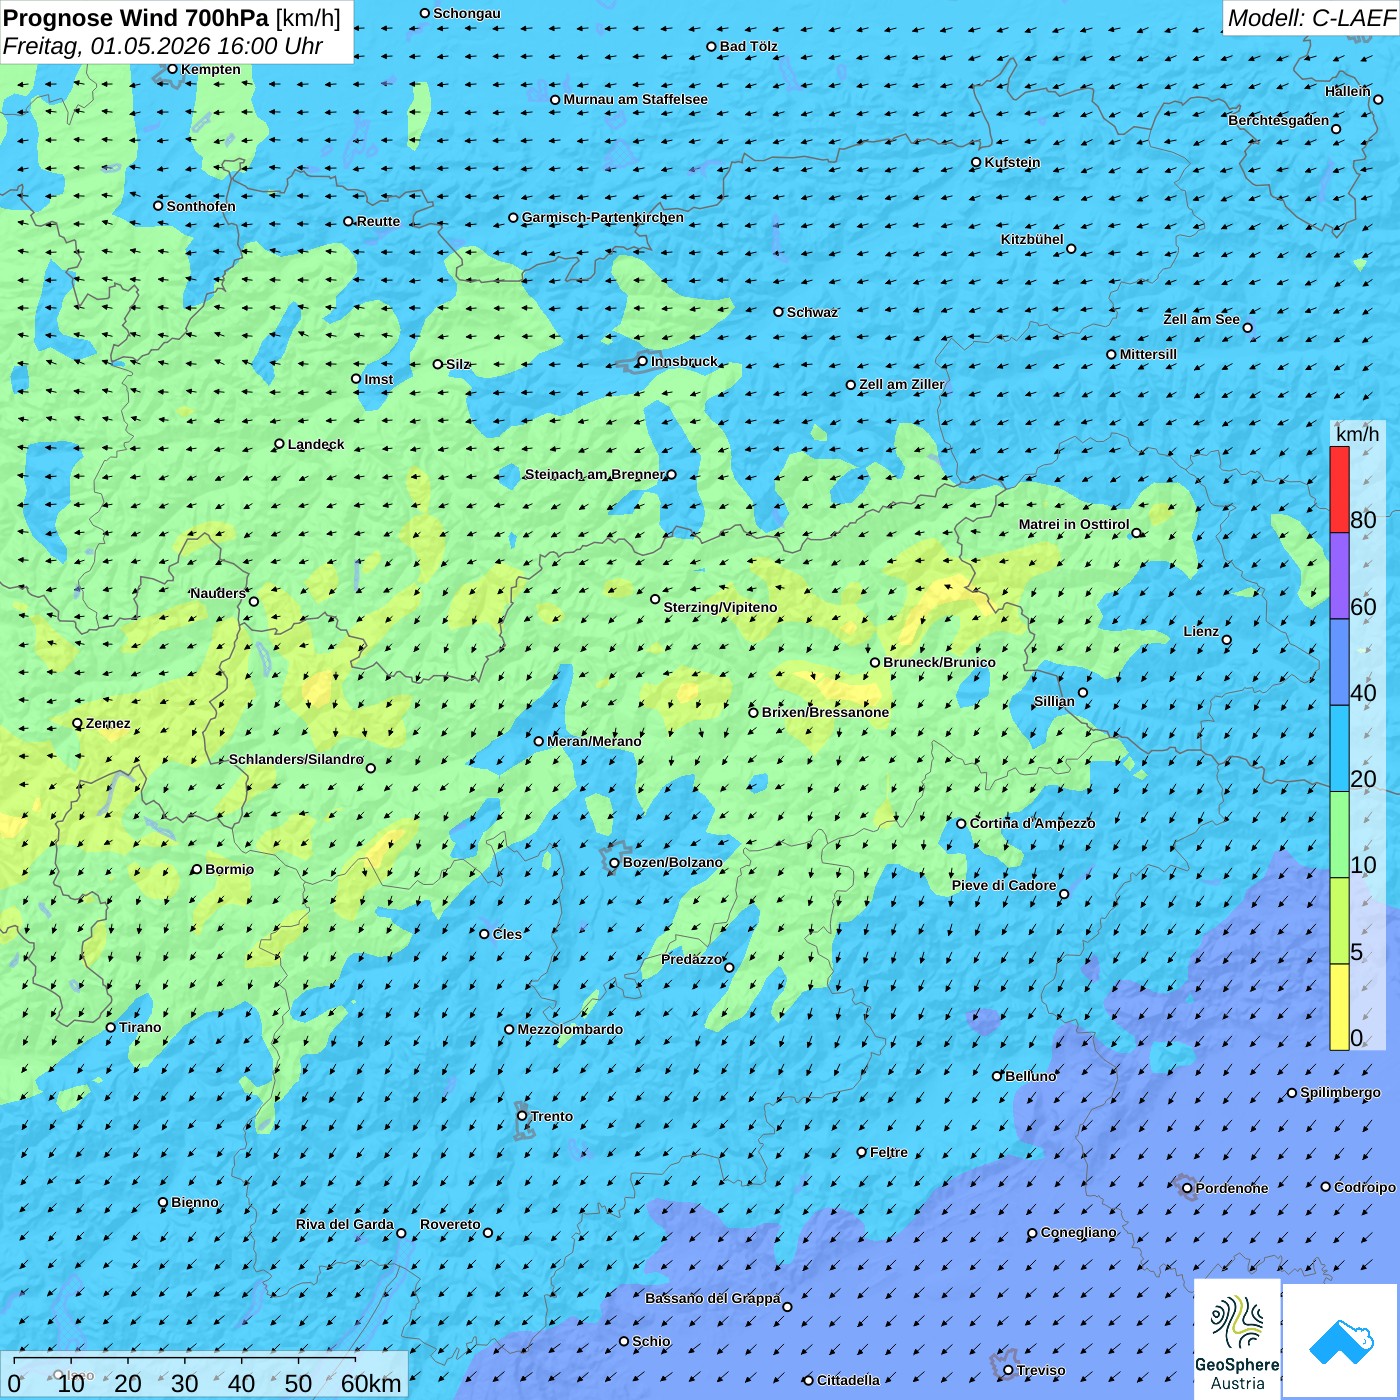Pick the blue 40–60 legend segment
1400x1400 pixels.
tap(1339, 663)
